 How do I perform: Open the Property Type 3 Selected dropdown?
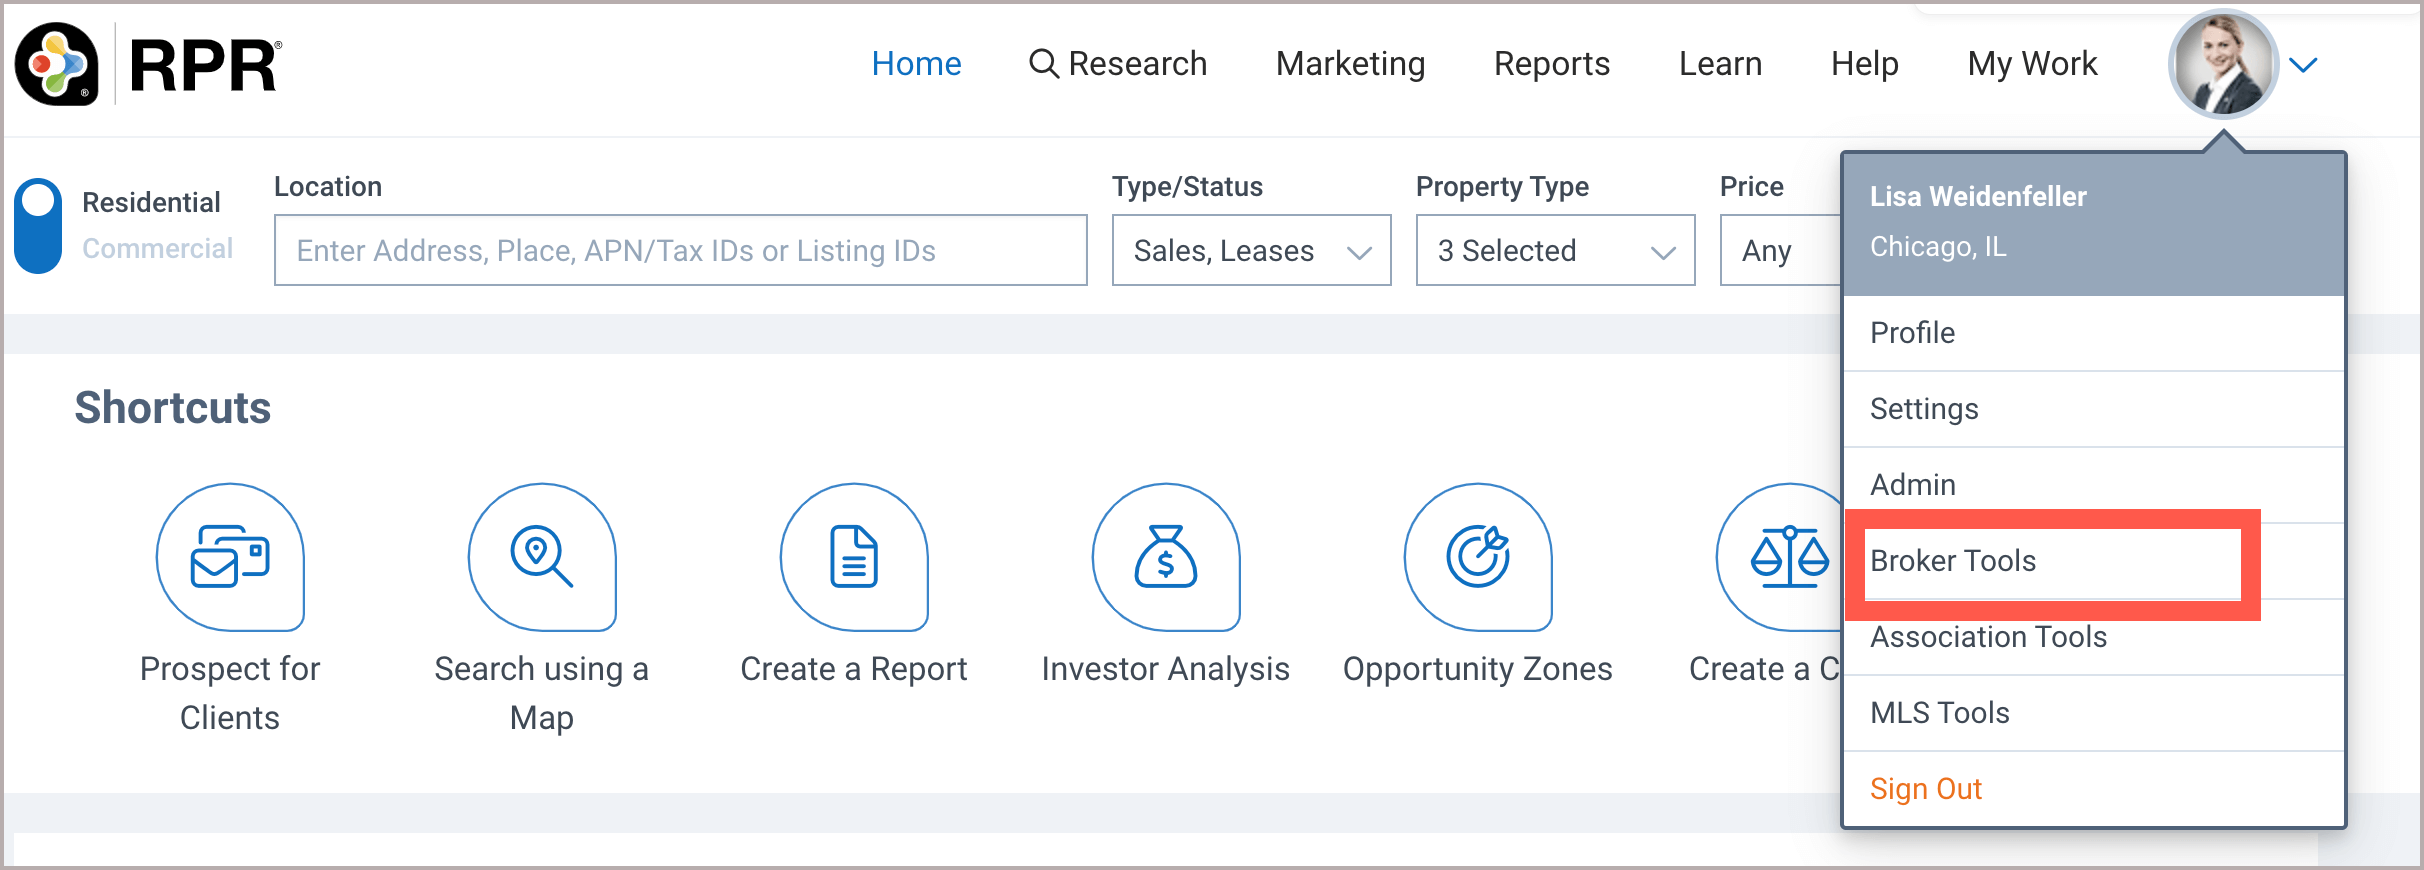pos(1555,250)
